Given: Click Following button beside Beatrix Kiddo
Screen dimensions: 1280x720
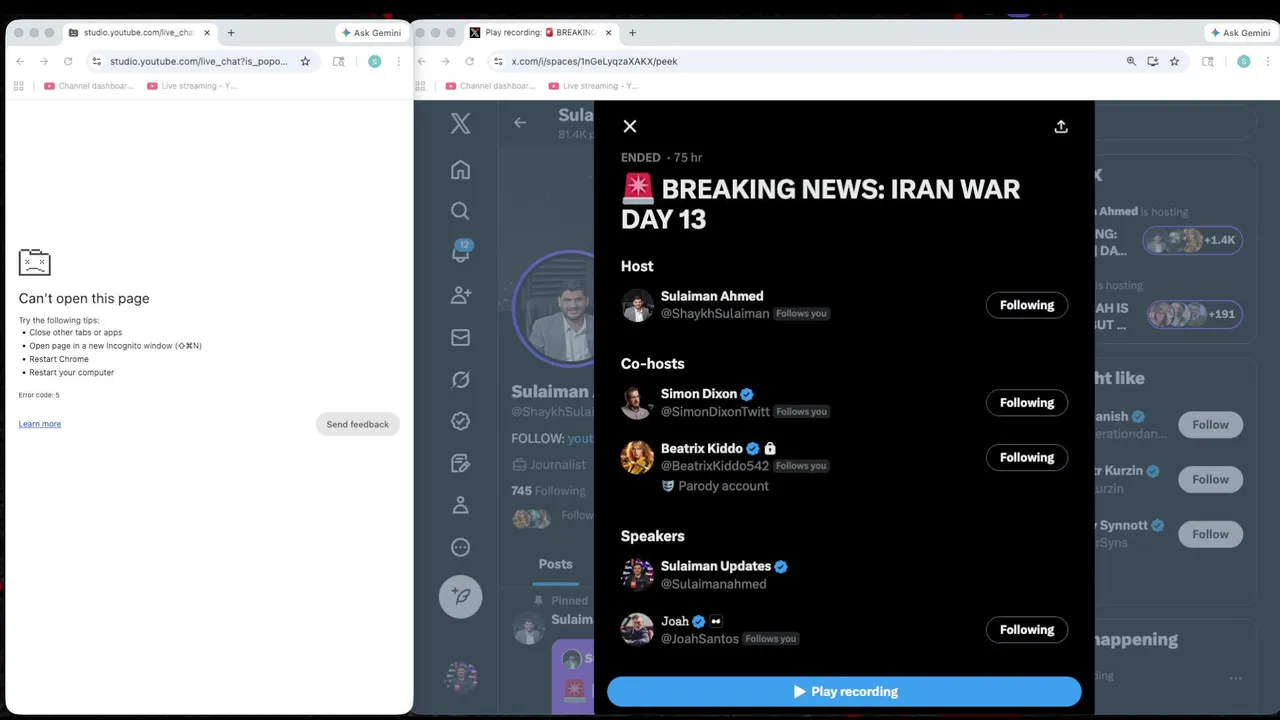Looking at the screenshot, I should click(1027, 457).
